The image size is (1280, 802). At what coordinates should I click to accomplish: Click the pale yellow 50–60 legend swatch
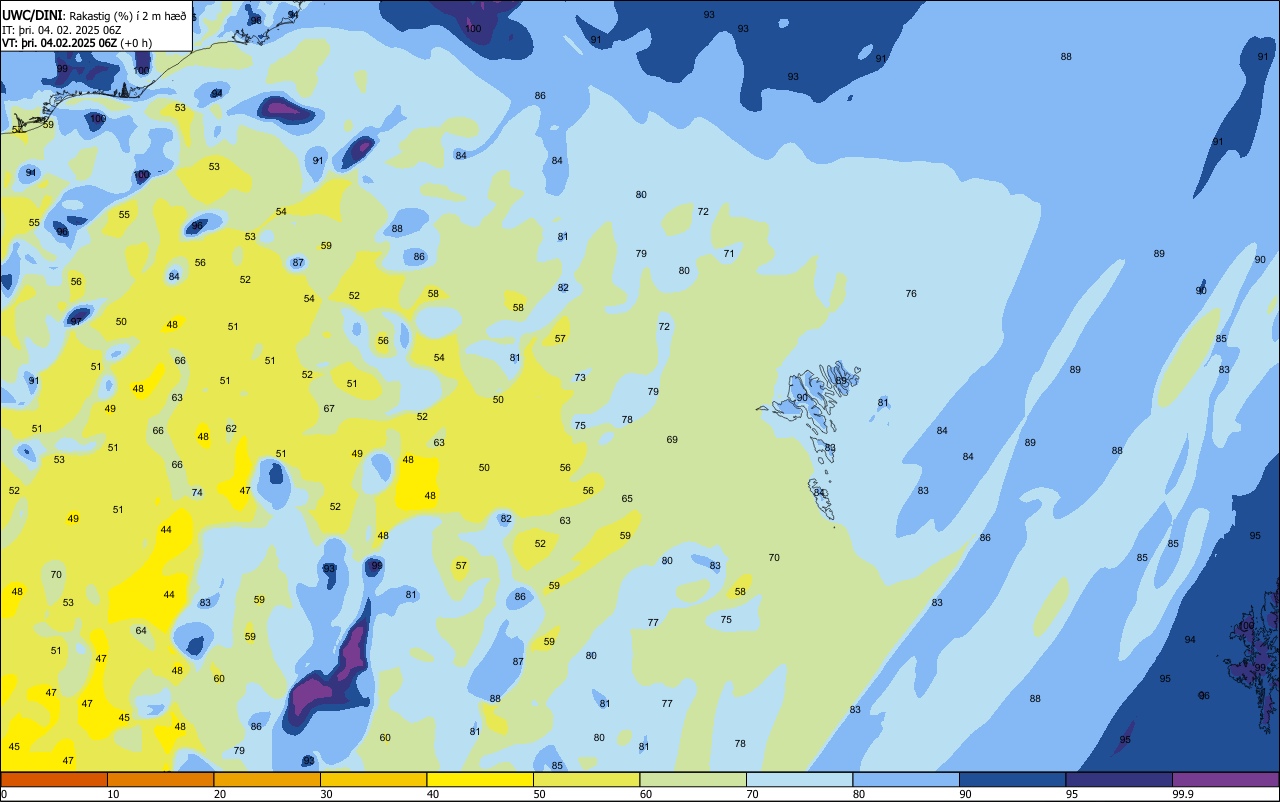click(x=586, y=779)
